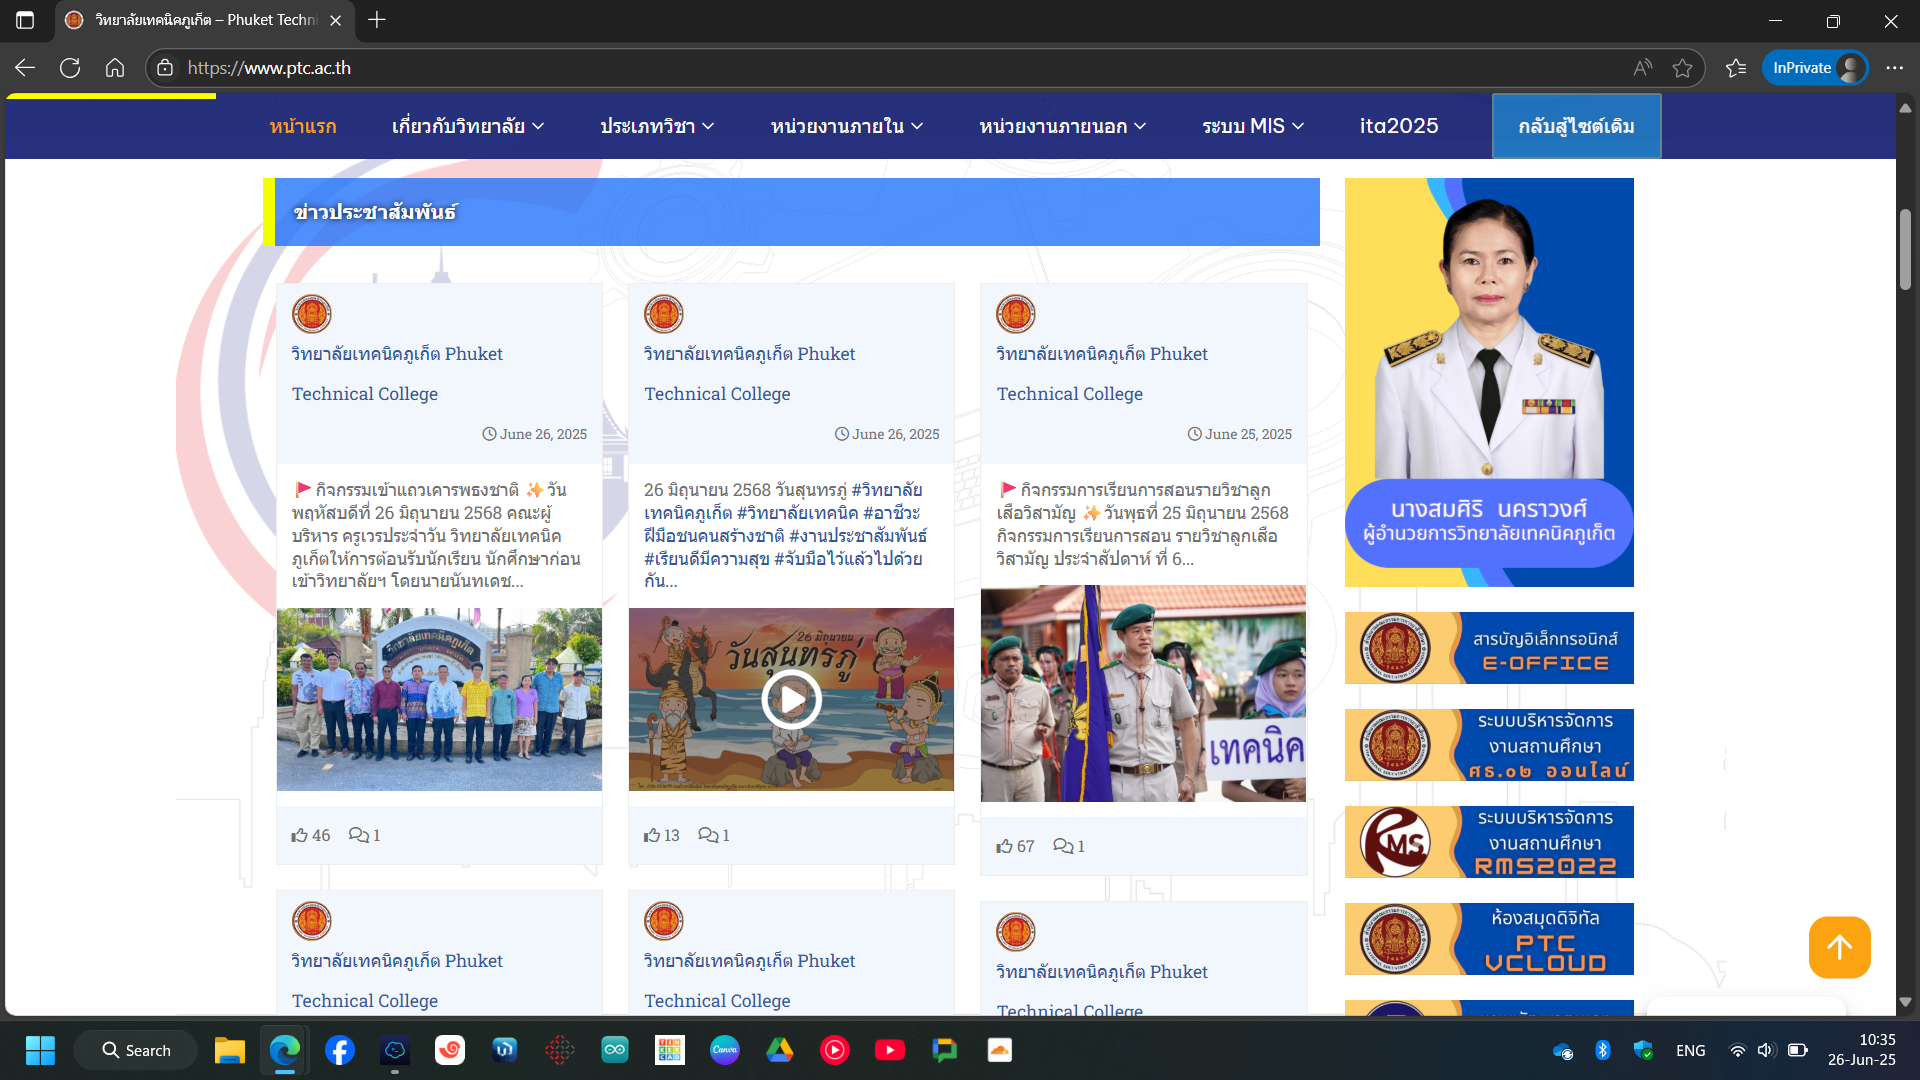The width and height of the screenshot is (1920, 1080).
Task: Expand the หน่วยงานภายนอก dropdown menu
Action: 1063,126
